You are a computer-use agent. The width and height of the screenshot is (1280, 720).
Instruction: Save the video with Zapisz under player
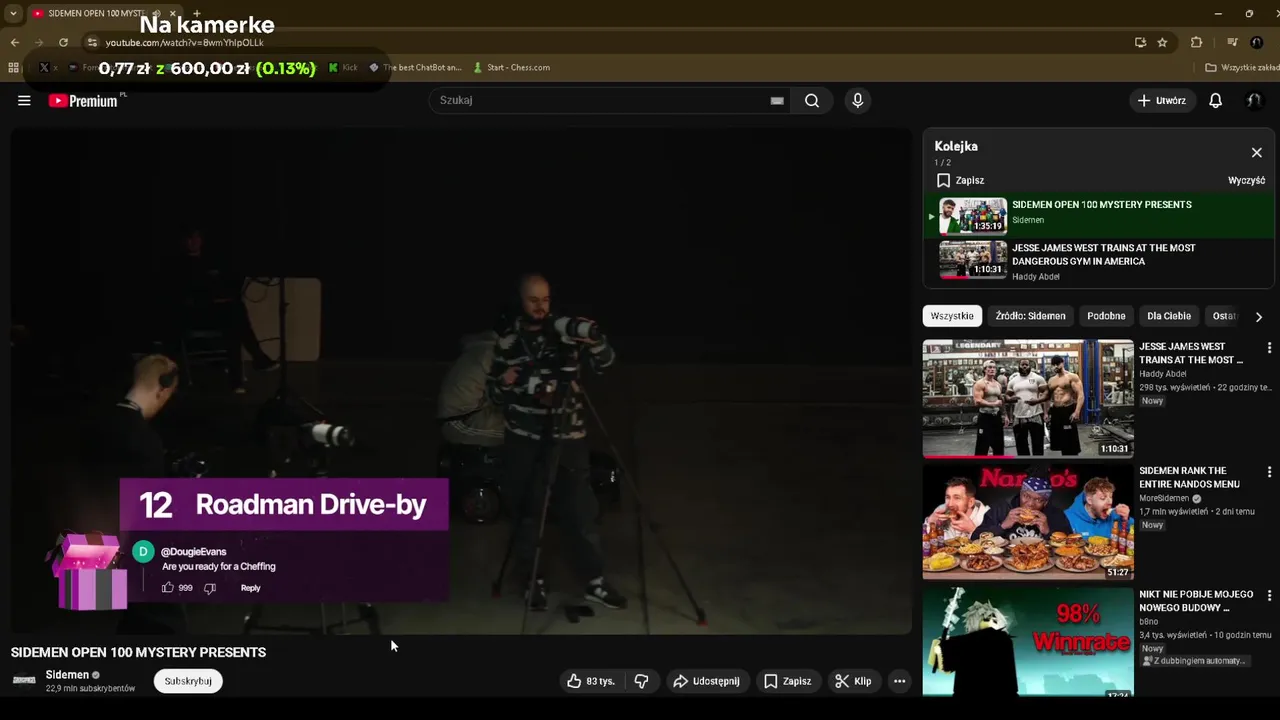click(x=788, y=681)
